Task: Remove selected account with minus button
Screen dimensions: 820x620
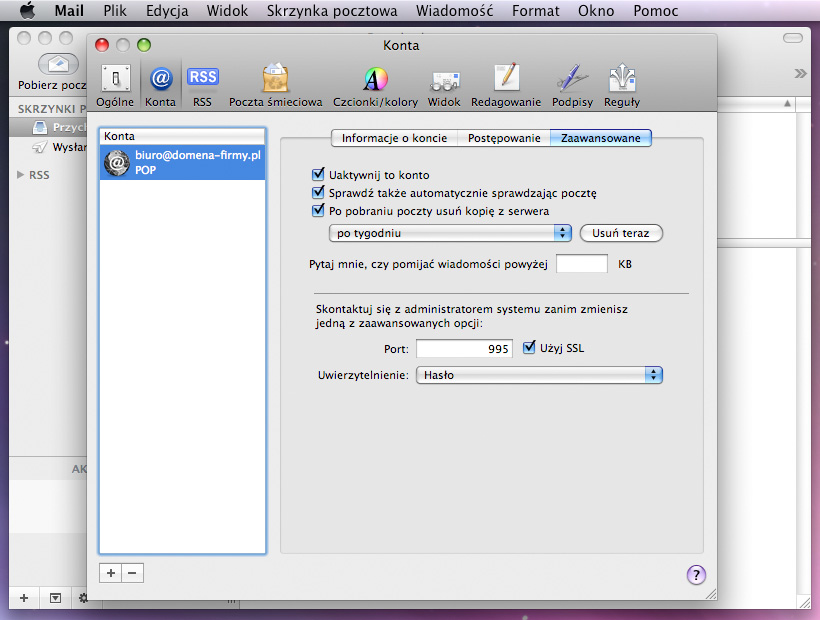Action: pyautogui.click(x=132, y=573)
